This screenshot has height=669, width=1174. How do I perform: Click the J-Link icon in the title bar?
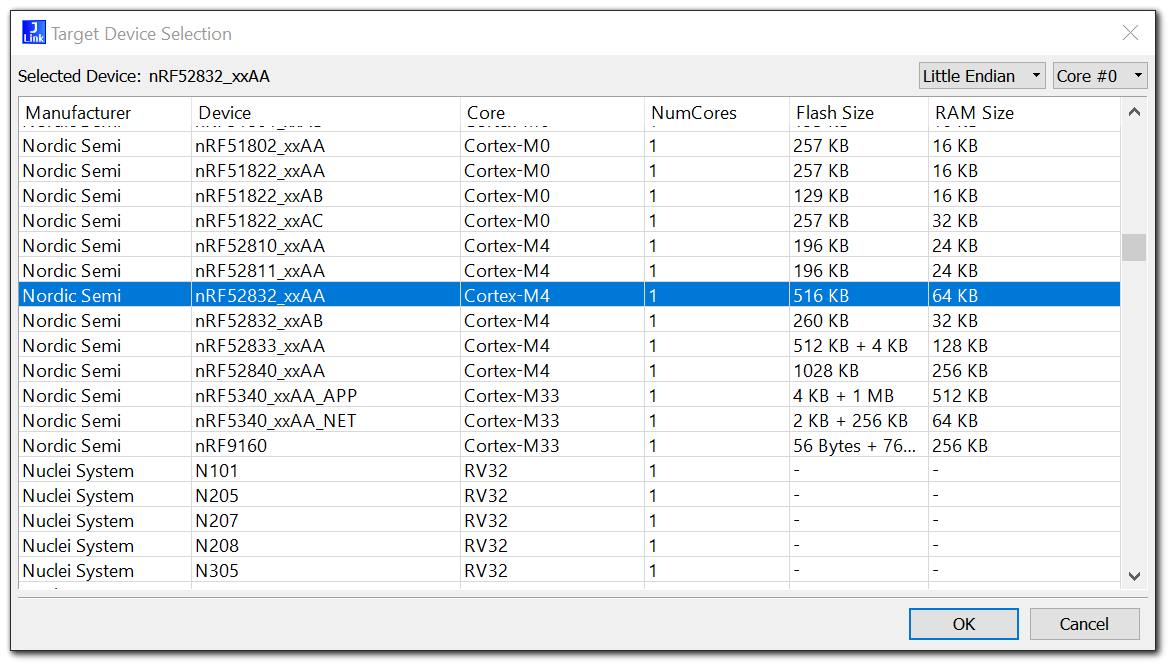(x=34, y=33)
